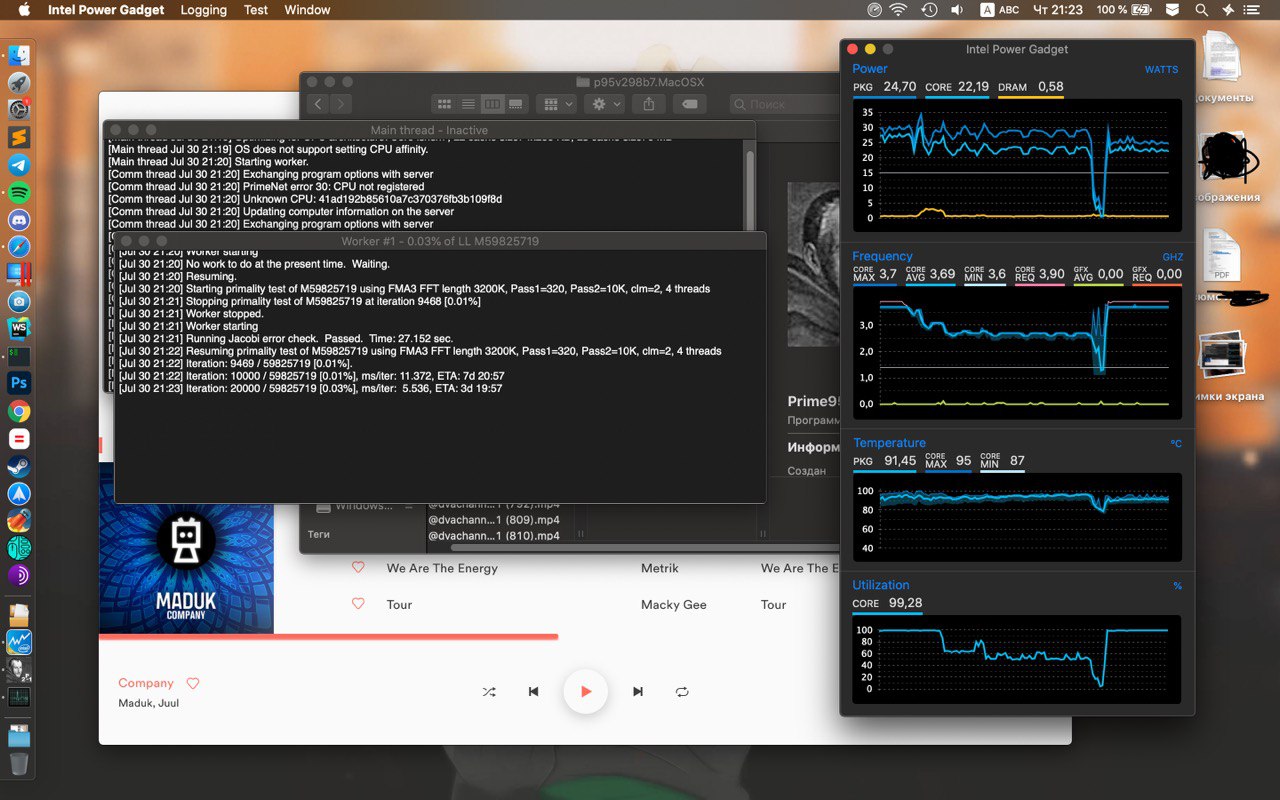The height and width of the screenshot is (800, 1280).
Task: Open Logging menu in menu bar
Action: (203, 10)
